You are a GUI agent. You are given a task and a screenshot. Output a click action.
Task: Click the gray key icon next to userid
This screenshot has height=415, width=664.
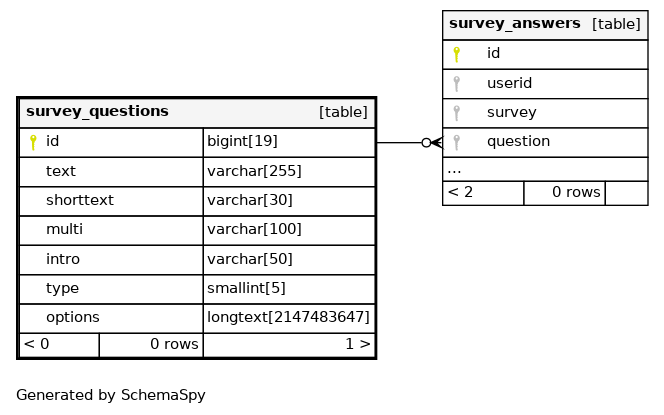[x=456, y=84]
